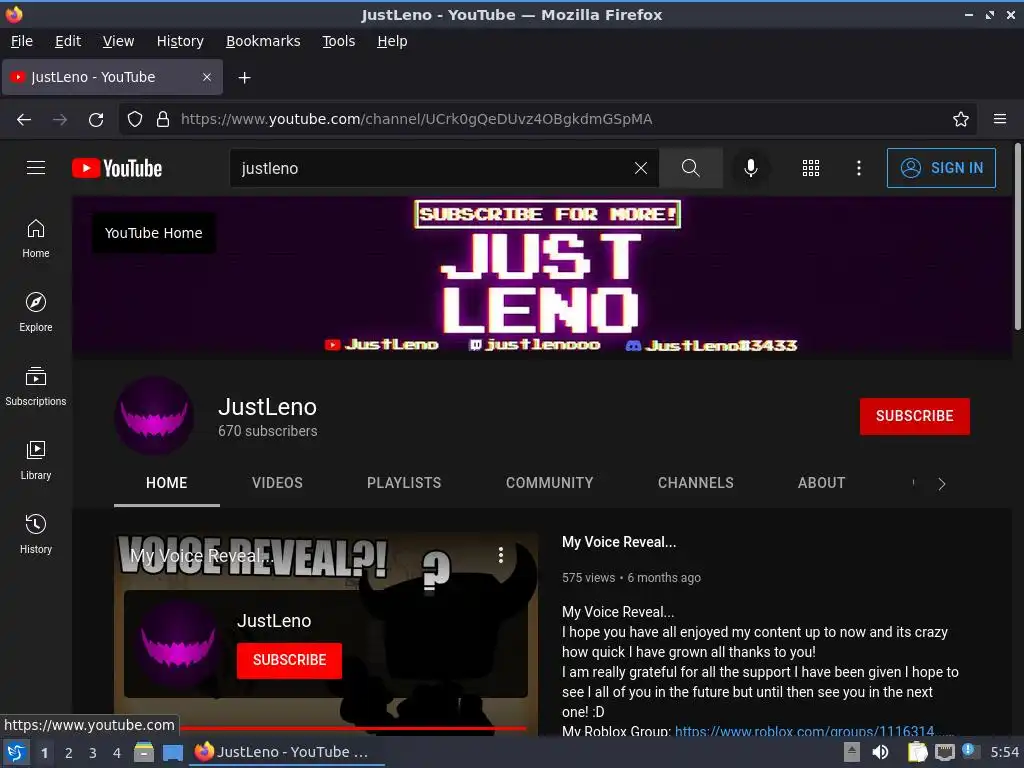Open the View menu
The image size is (1024, 768).
pyautogui.click(x=118, y=41)
